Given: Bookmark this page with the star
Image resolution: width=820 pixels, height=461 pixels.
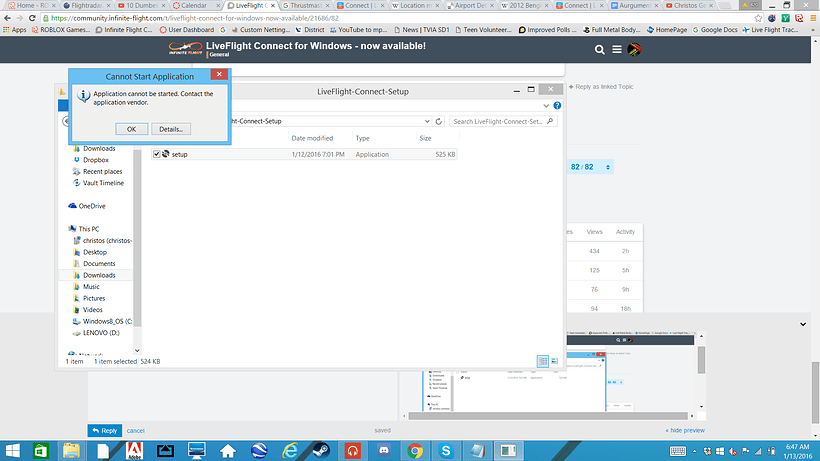Looking at the screenshot, I should click(x=758, y=18).
